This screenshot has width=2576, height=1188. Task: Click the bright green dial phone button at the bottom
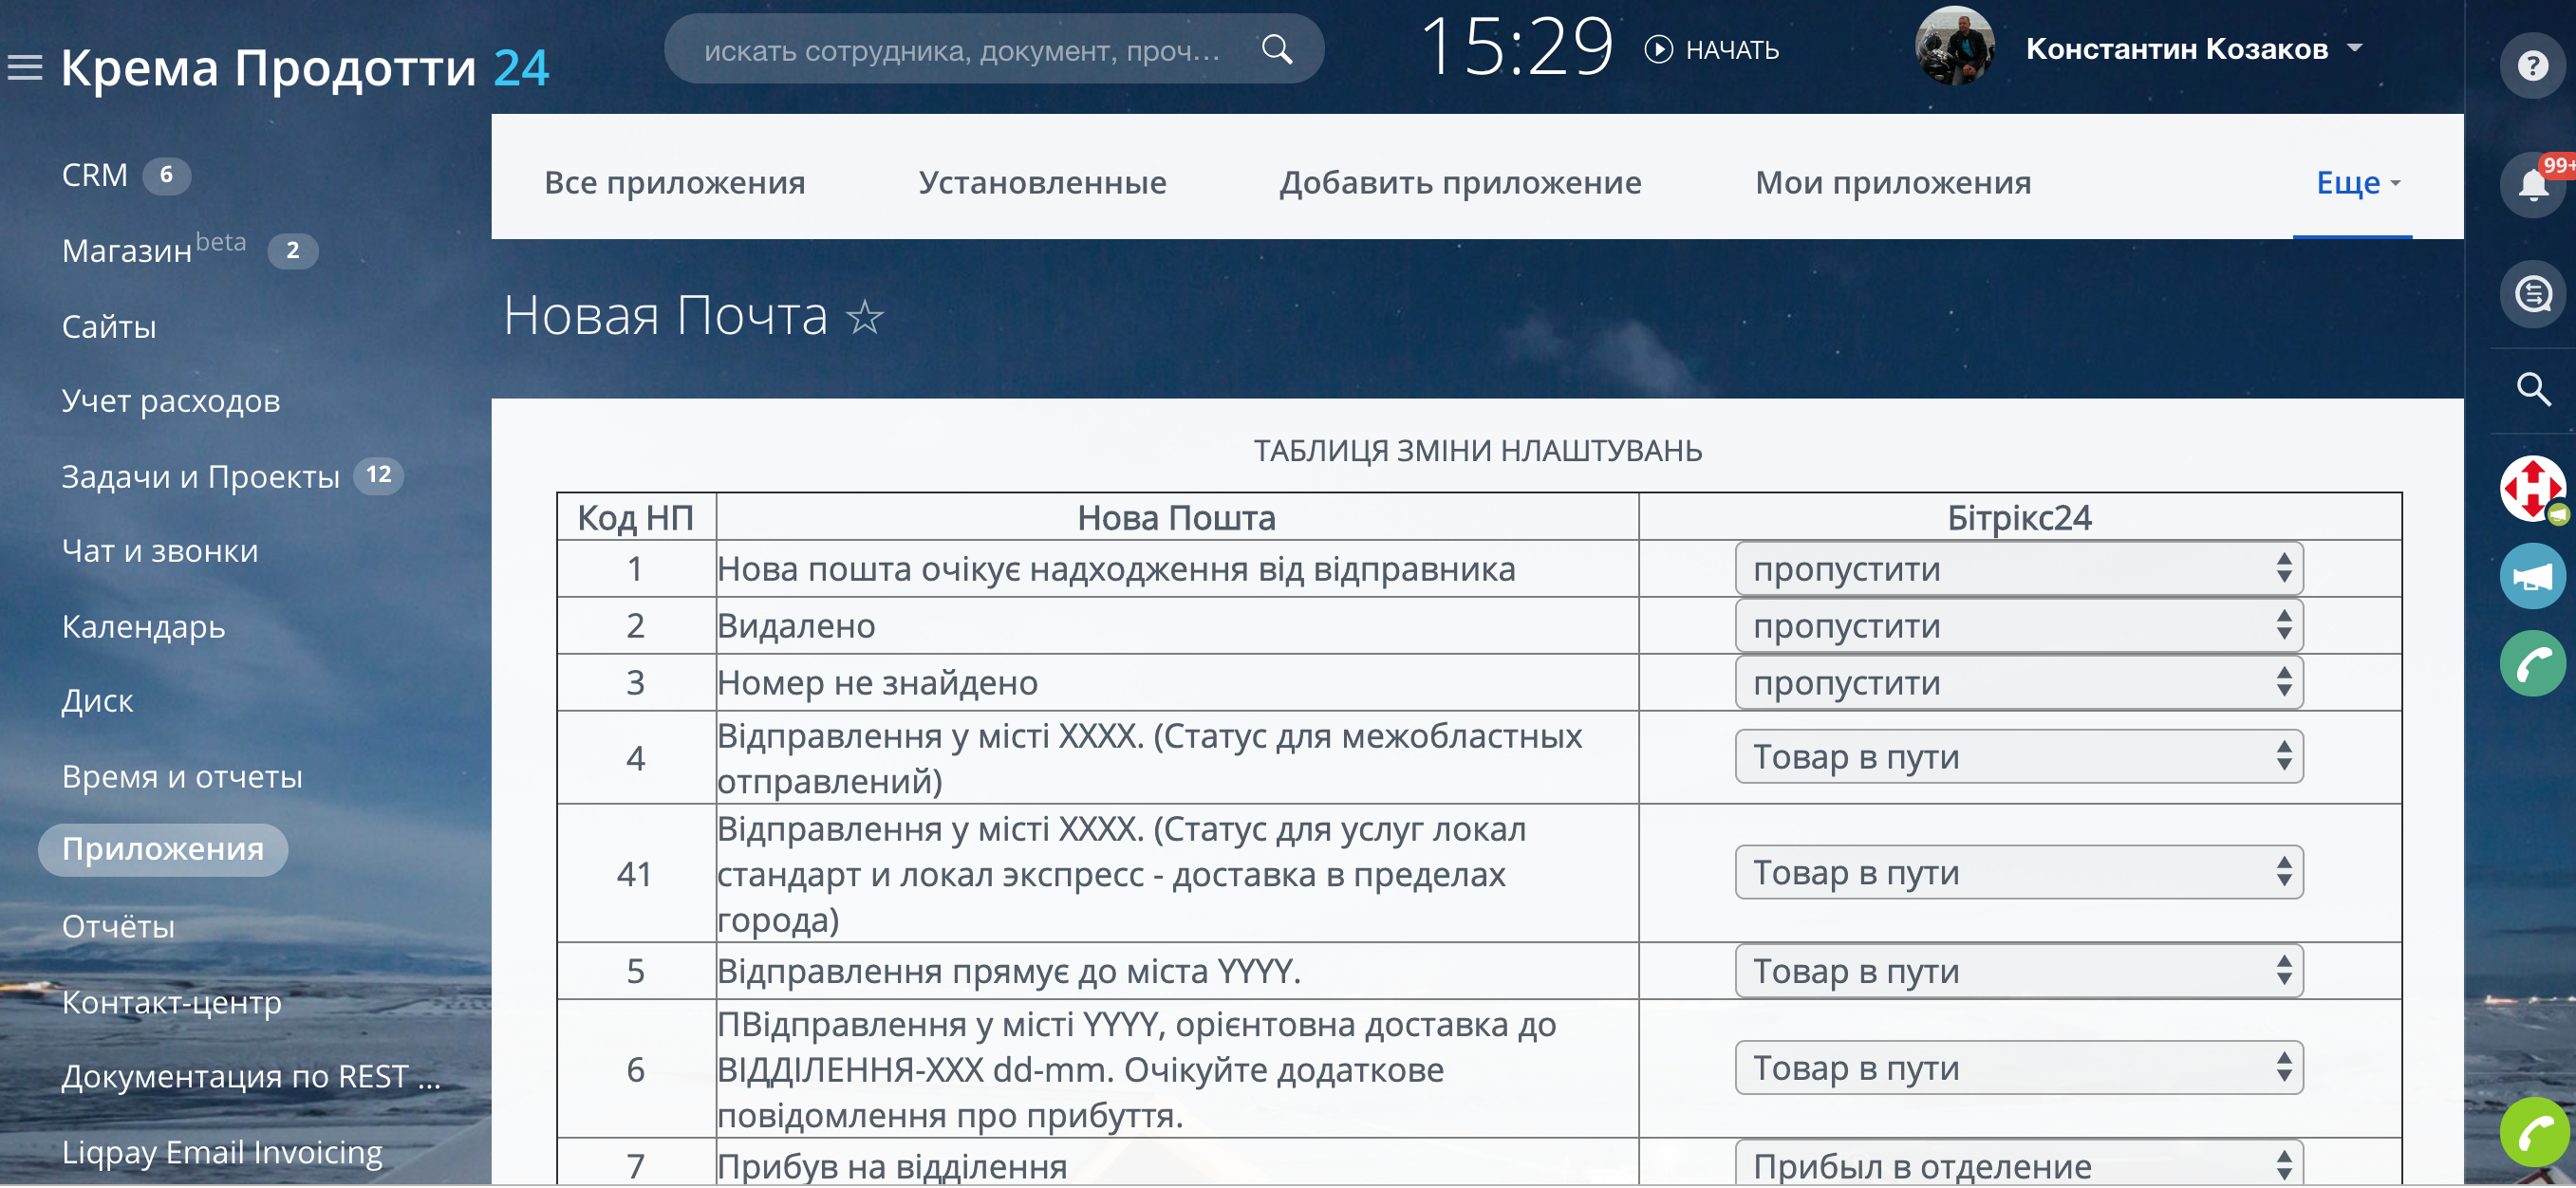(x=2534, y=1133)
